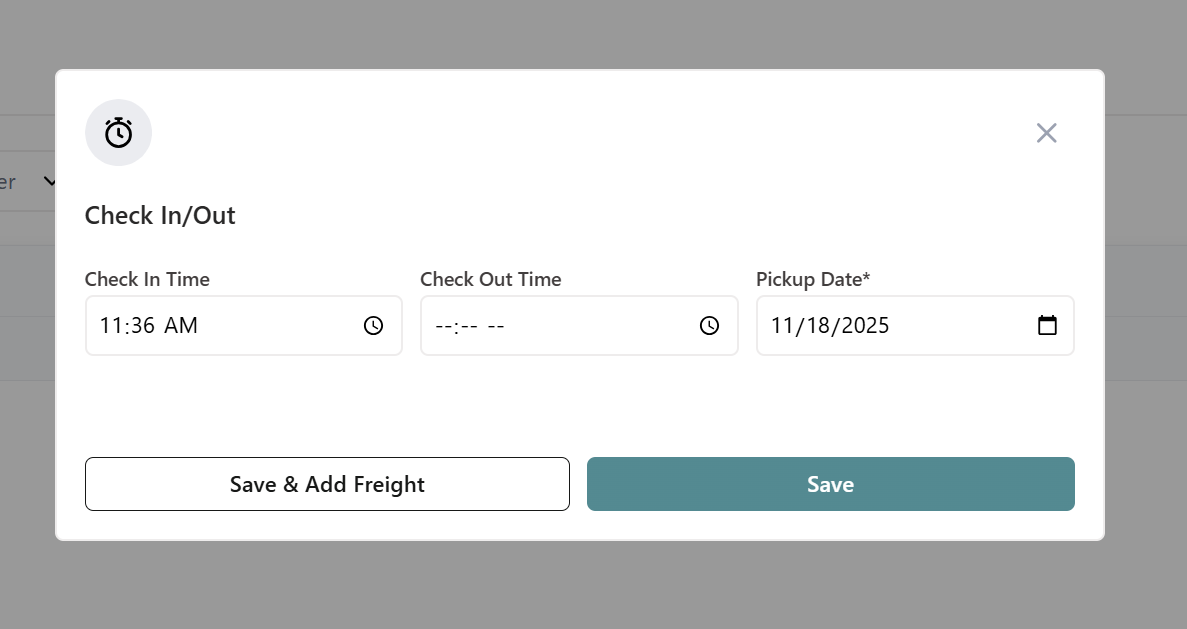Open the Check In Time clock picker
This screenshot has height=629, width=1187.
(x=373, y=325)
